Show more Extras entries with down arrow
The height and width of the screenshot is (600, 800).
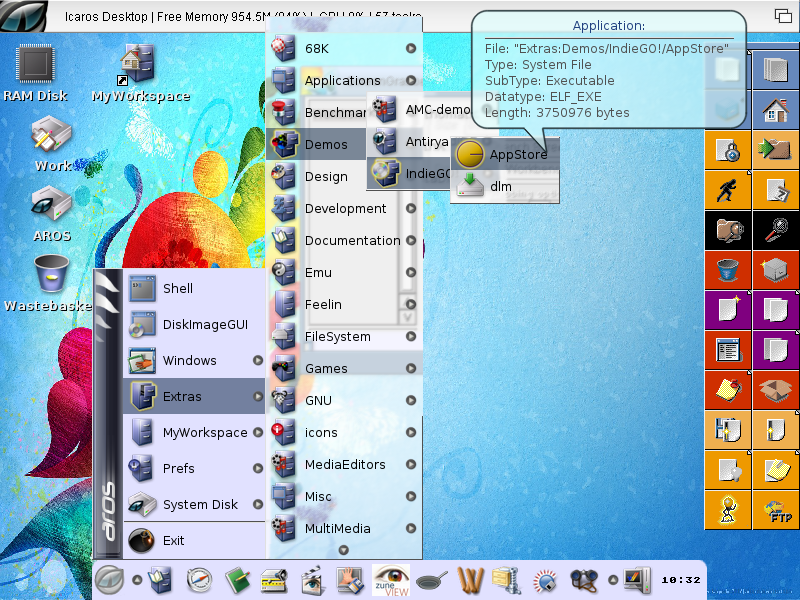coord(344,550)
